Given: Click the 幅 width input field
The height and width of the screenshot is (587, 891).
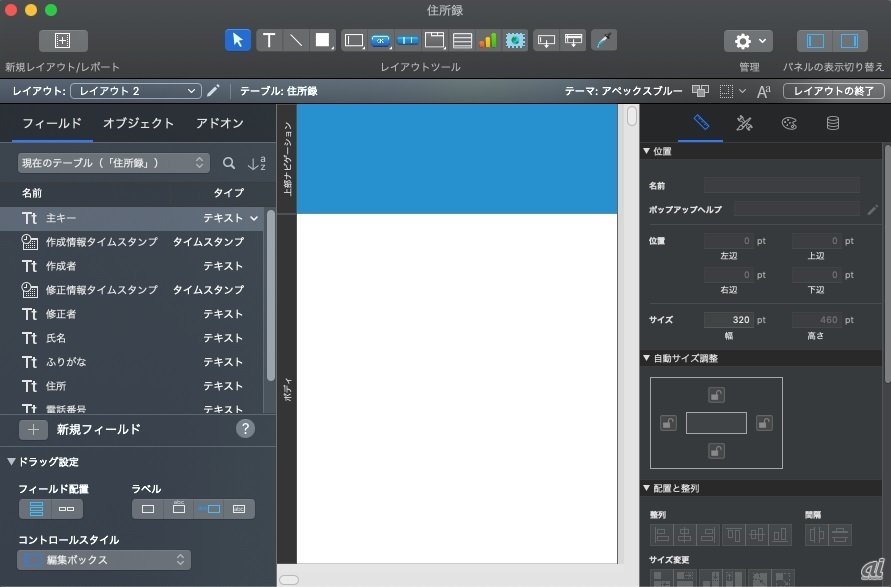Looking at the screenshot, I should click(x=728, y=320).
